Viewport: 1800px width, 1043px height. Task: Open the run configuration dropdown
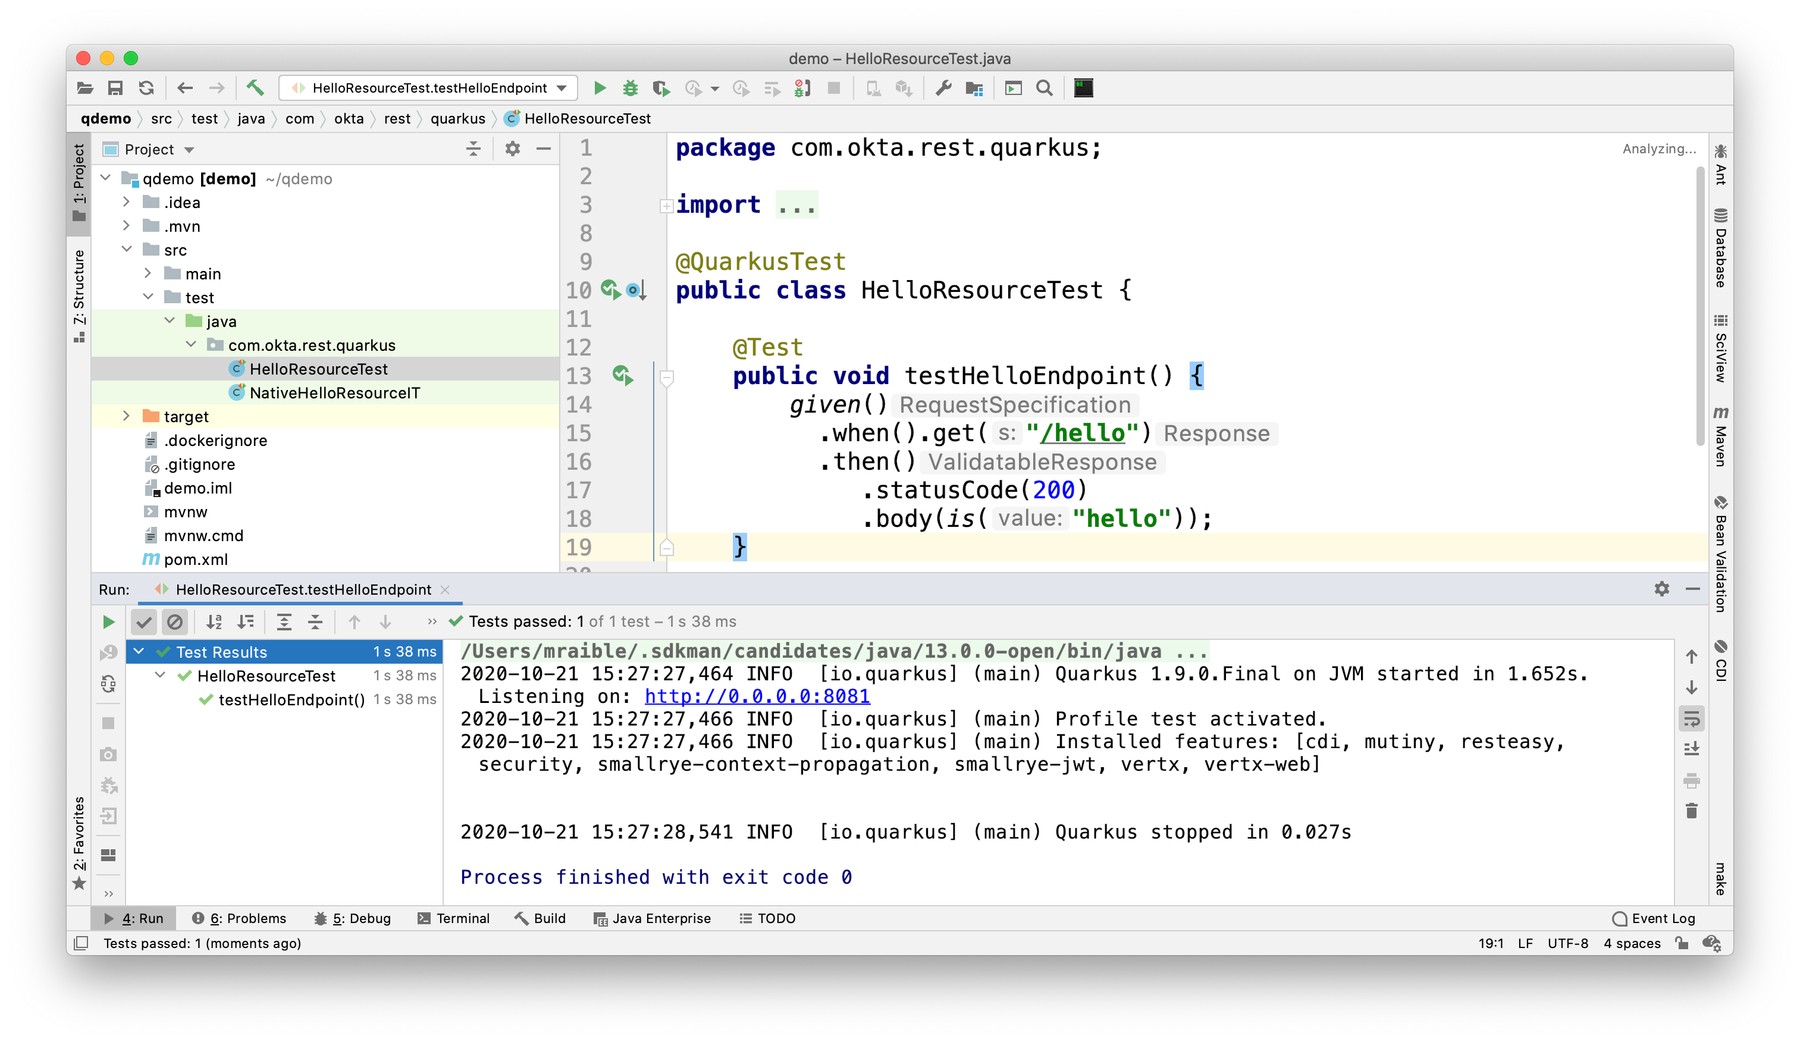[563, 88]
